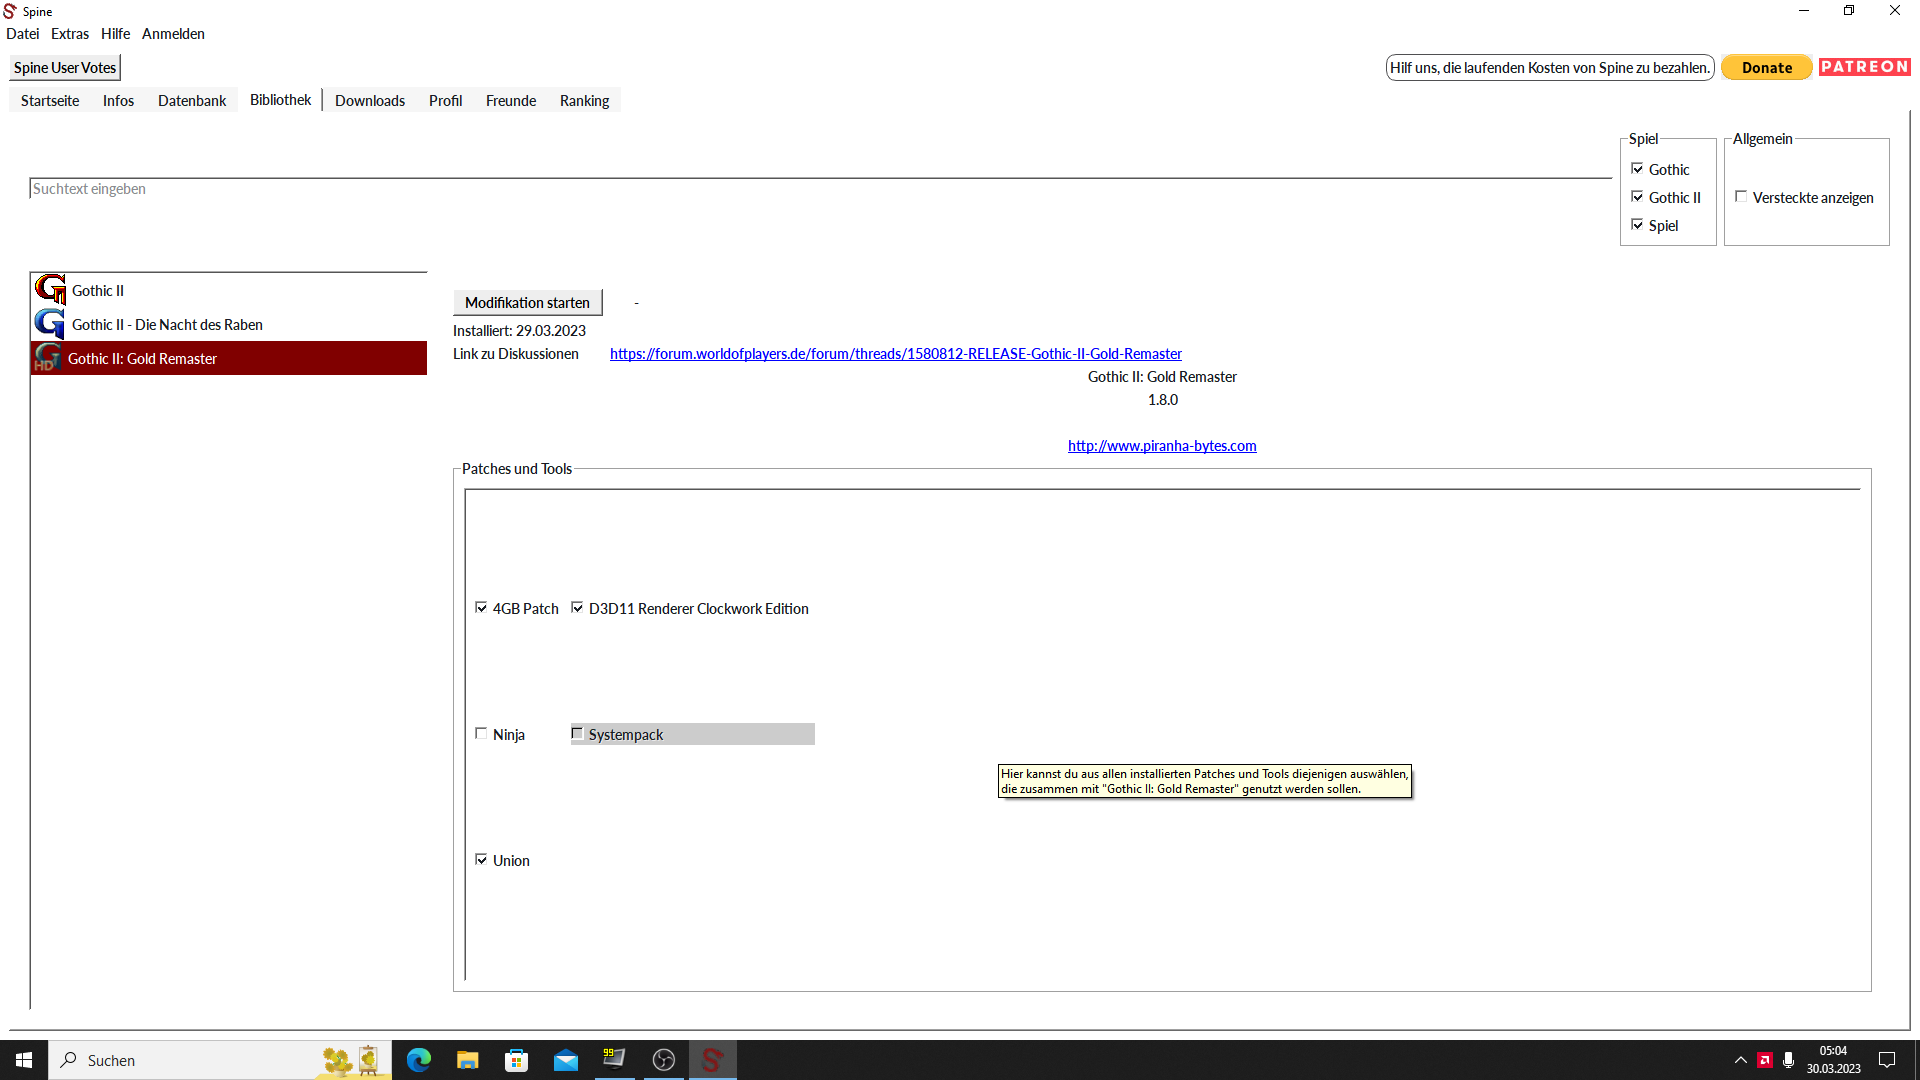
Task: Open the Datei menu
Action: pos(23,33)
